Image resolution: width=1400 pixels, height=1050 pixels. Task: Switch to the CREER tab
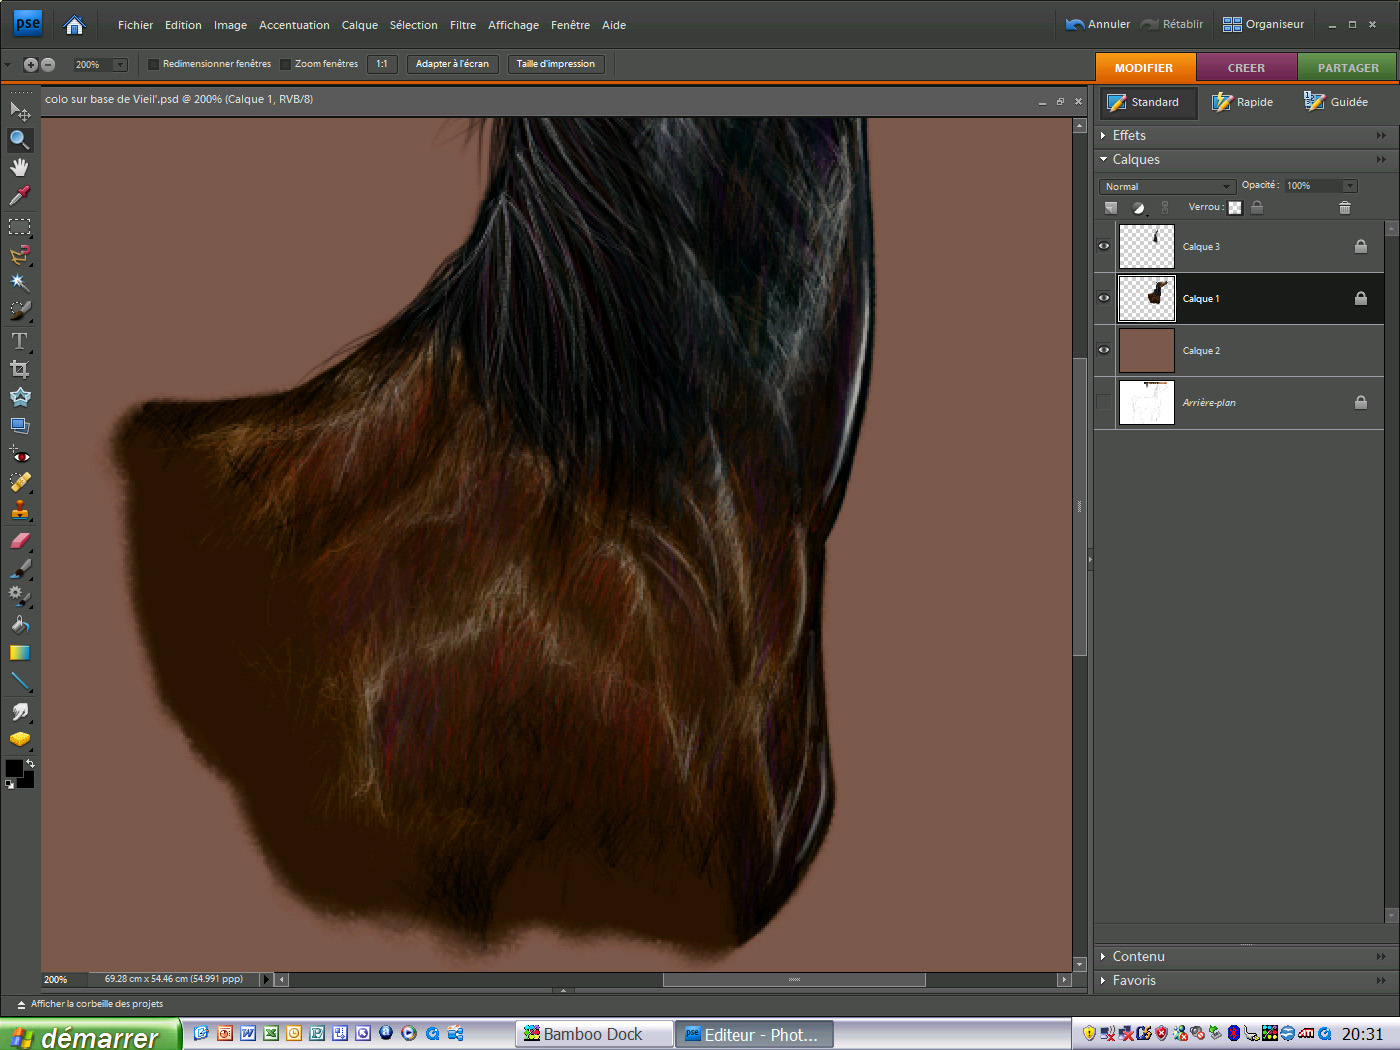(x=1246, y=67)
